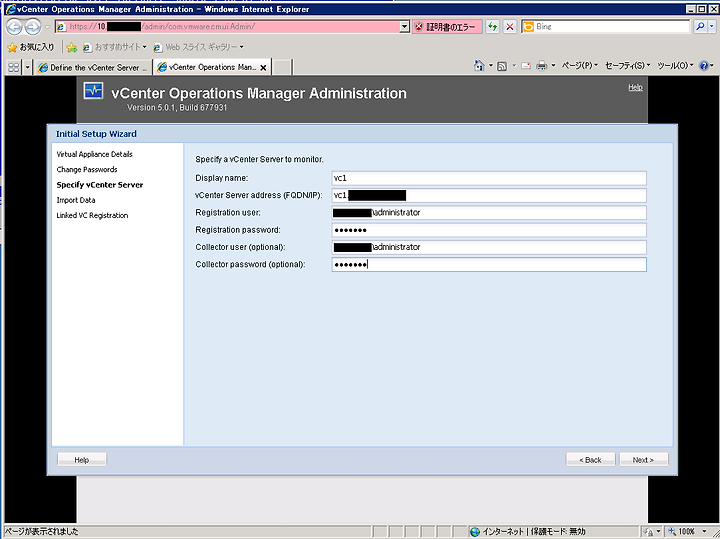
Task: Open the Home button dropdown arrow
Action: 490,66
